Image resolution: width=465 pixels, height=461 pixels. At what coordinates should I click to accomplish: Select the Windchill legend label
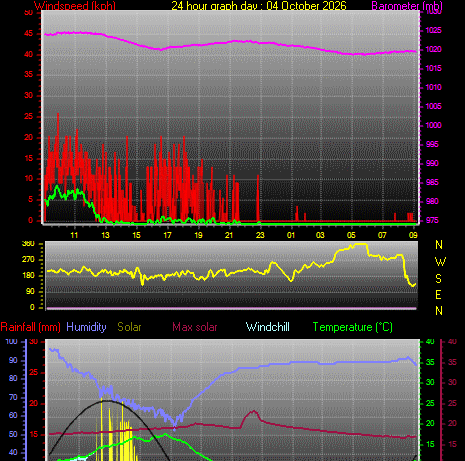pos(268,327)
